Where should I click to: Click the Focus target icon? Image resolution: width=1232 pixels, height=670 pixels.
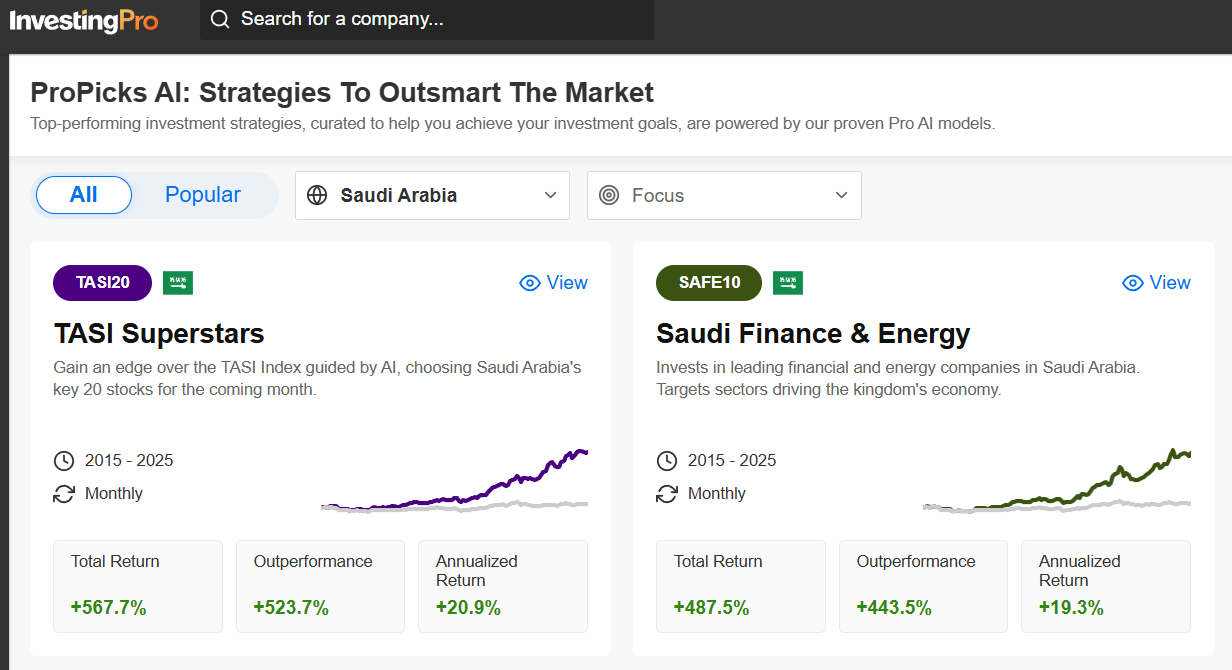tap(609, 195)
